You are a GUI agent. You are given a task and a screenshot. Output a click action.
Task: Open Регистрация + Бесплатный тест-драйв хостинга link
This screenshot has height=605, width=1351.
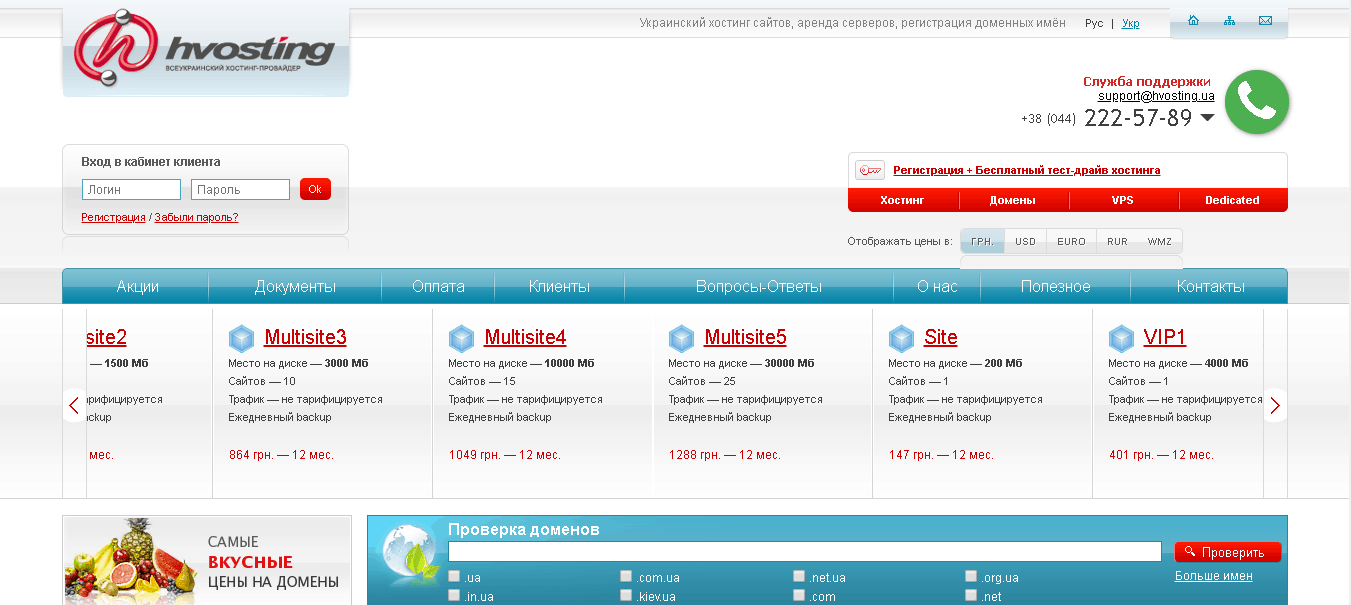[x=1027, y=170]
